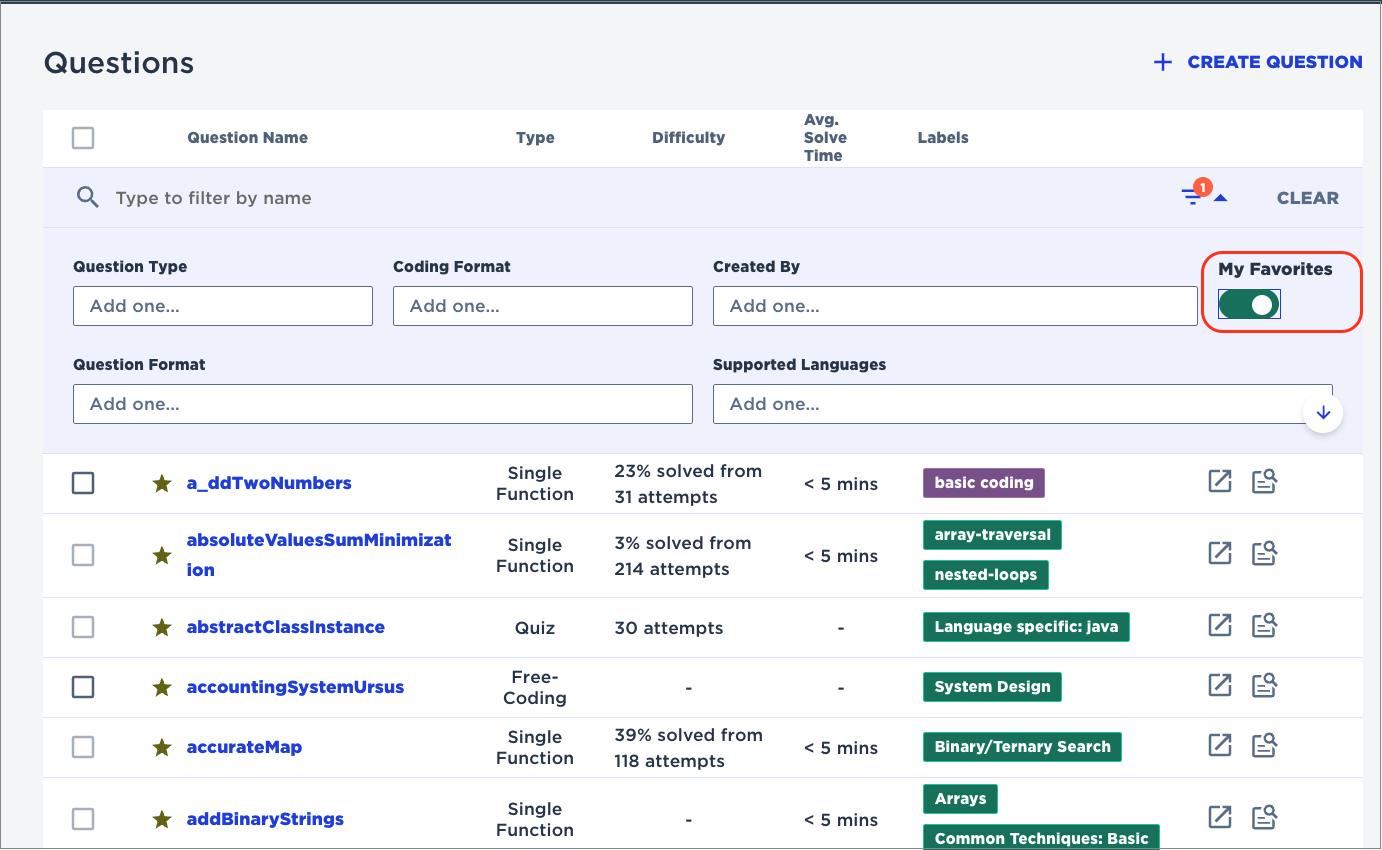Screen dimensions: 1382x850
Task: Disable the My Favorites toggle
Action: (x=1249, y=304)
